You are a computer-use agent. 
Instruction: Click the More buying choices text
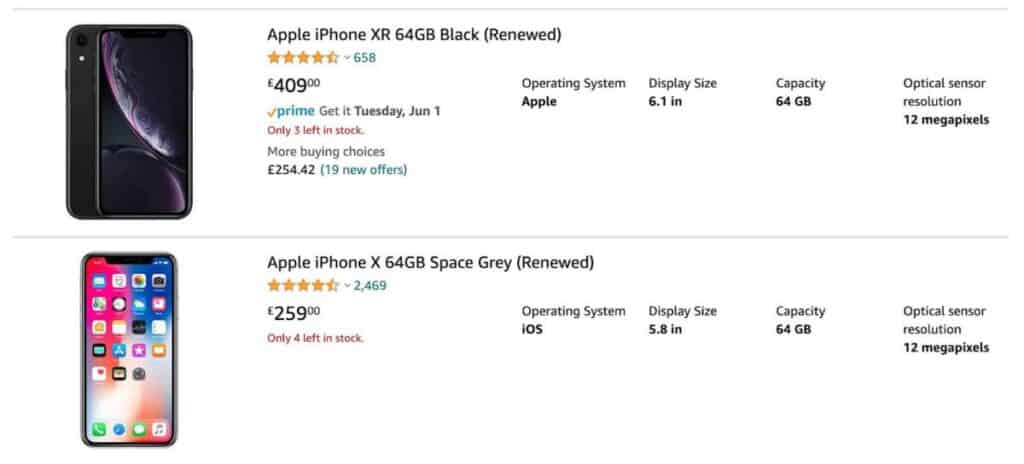[x=326, y=152]
